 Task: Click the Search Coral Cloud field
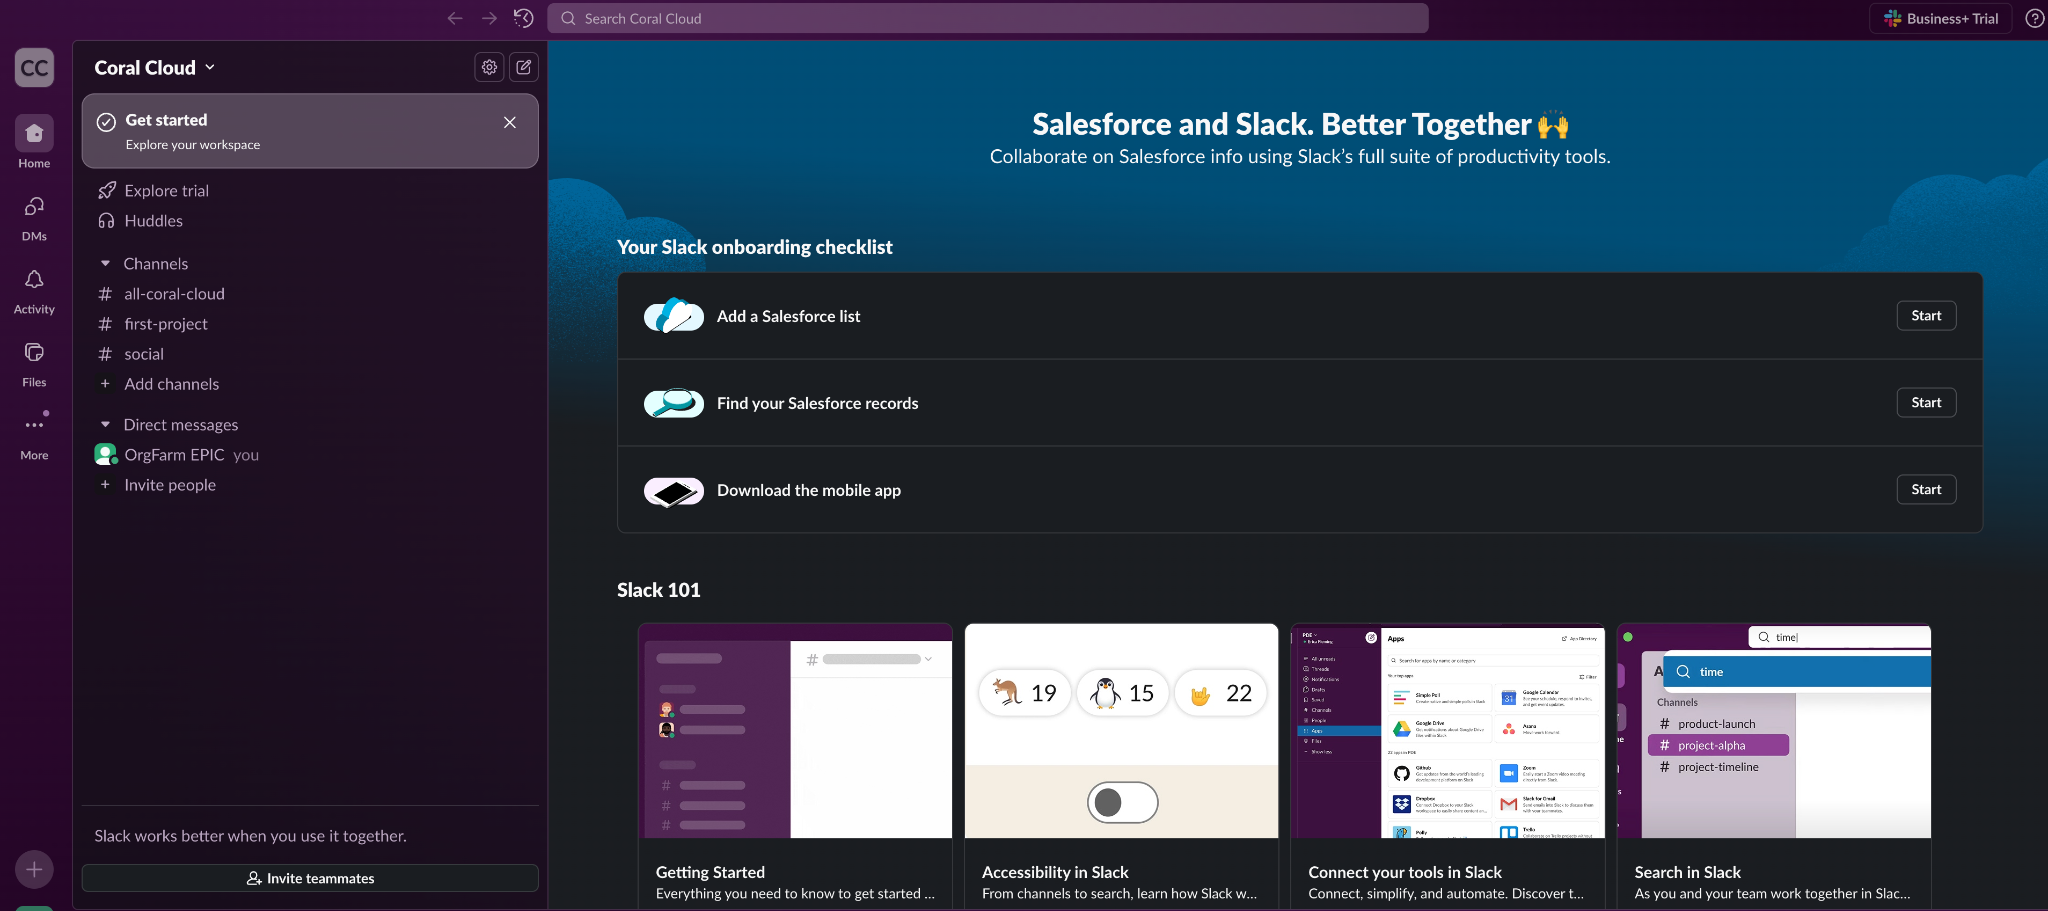coord(987,18)
